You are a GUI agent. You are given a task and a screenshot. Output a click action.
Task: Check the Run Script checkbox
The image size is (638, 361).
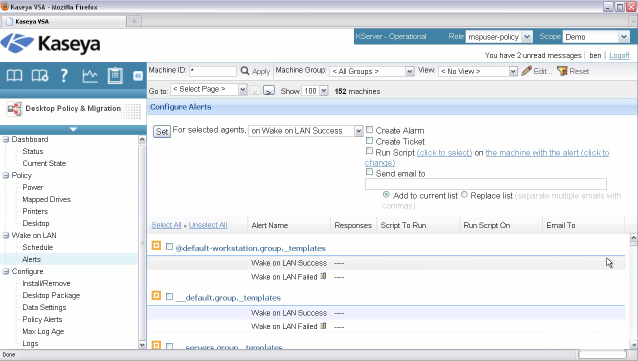369,151
